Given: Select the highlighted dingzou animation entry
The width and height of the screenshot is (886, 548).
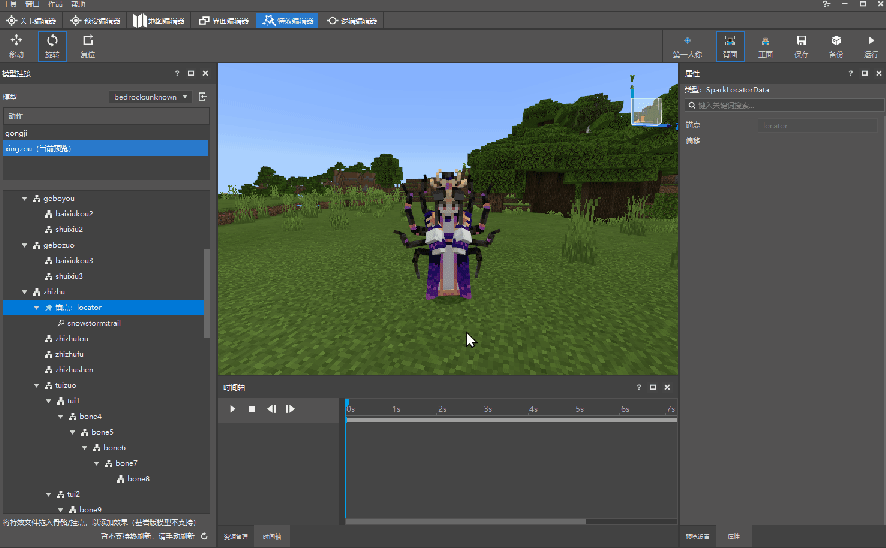Looking at the screenshot, I should pos(106,149).
